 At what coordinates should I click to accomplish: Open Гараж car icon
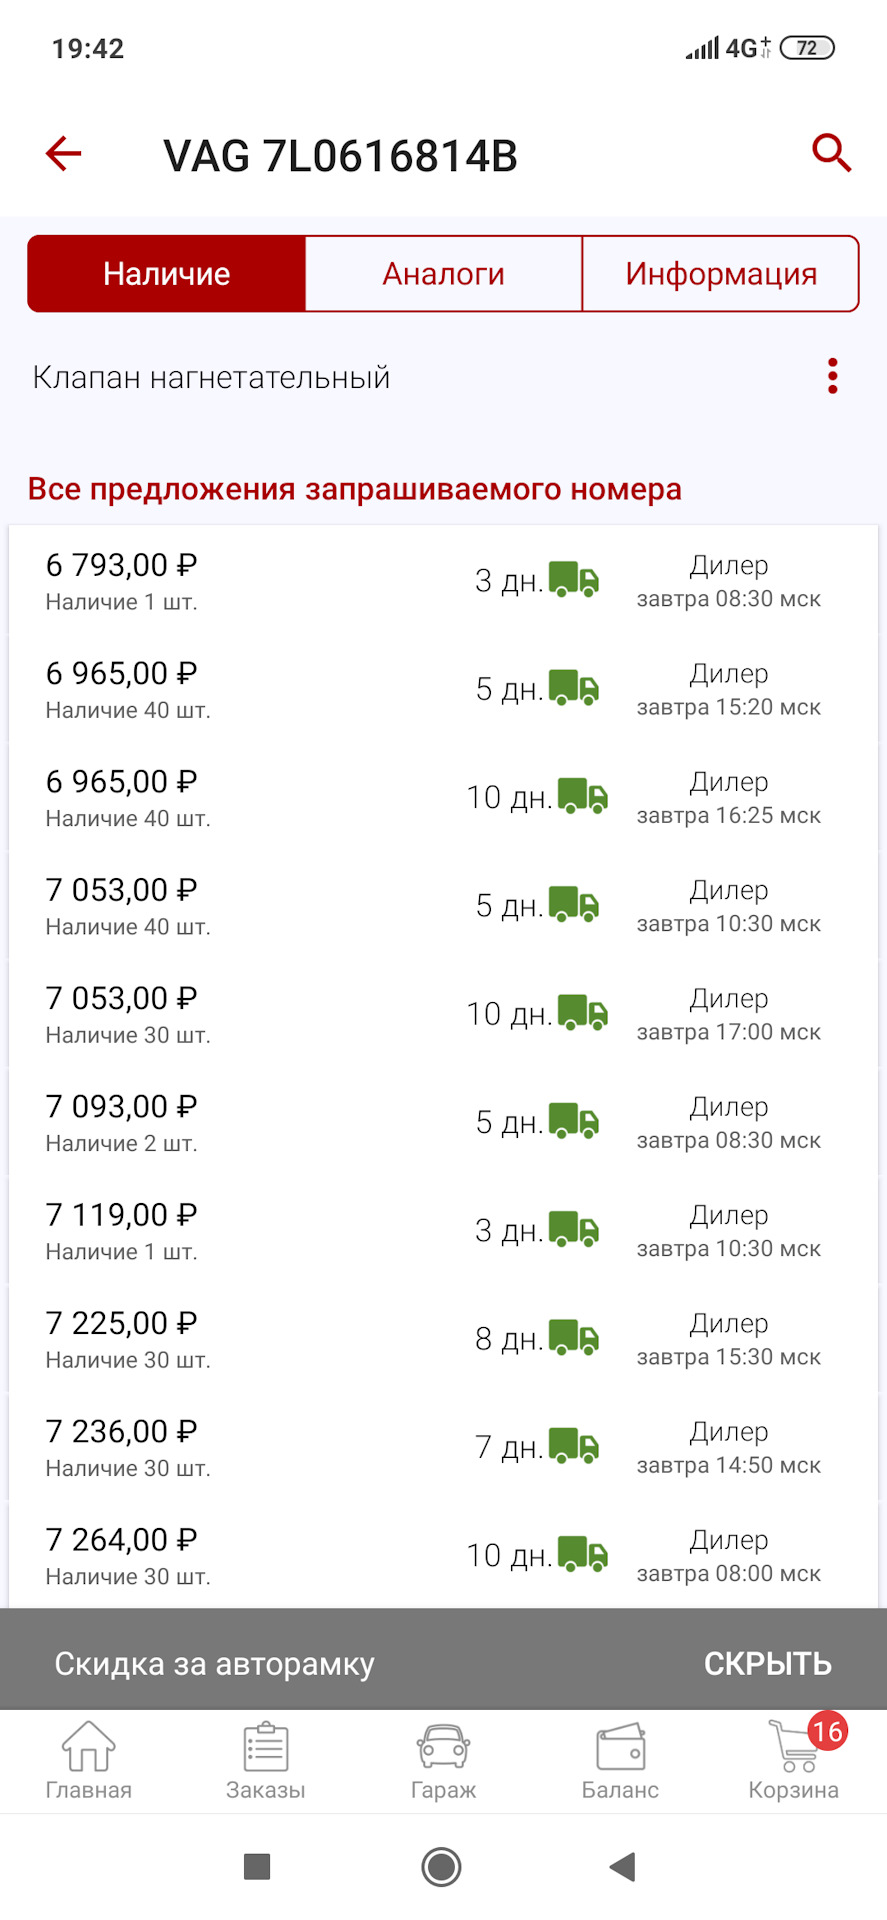tap(443, 1762)
